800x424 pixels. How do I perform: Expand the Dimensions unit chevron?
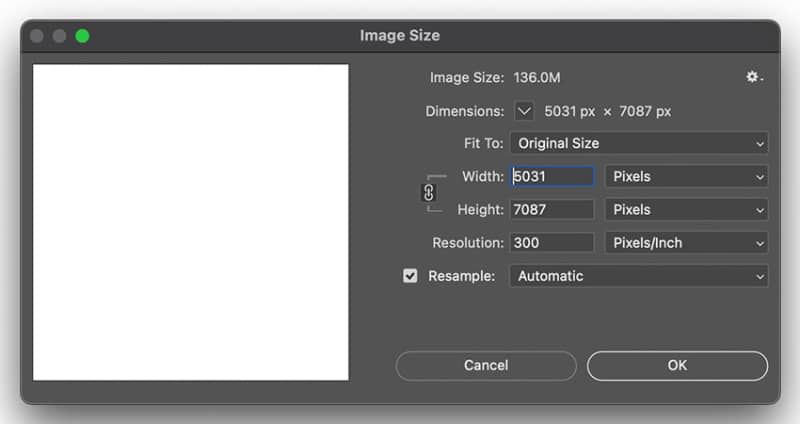coord(524,111)
